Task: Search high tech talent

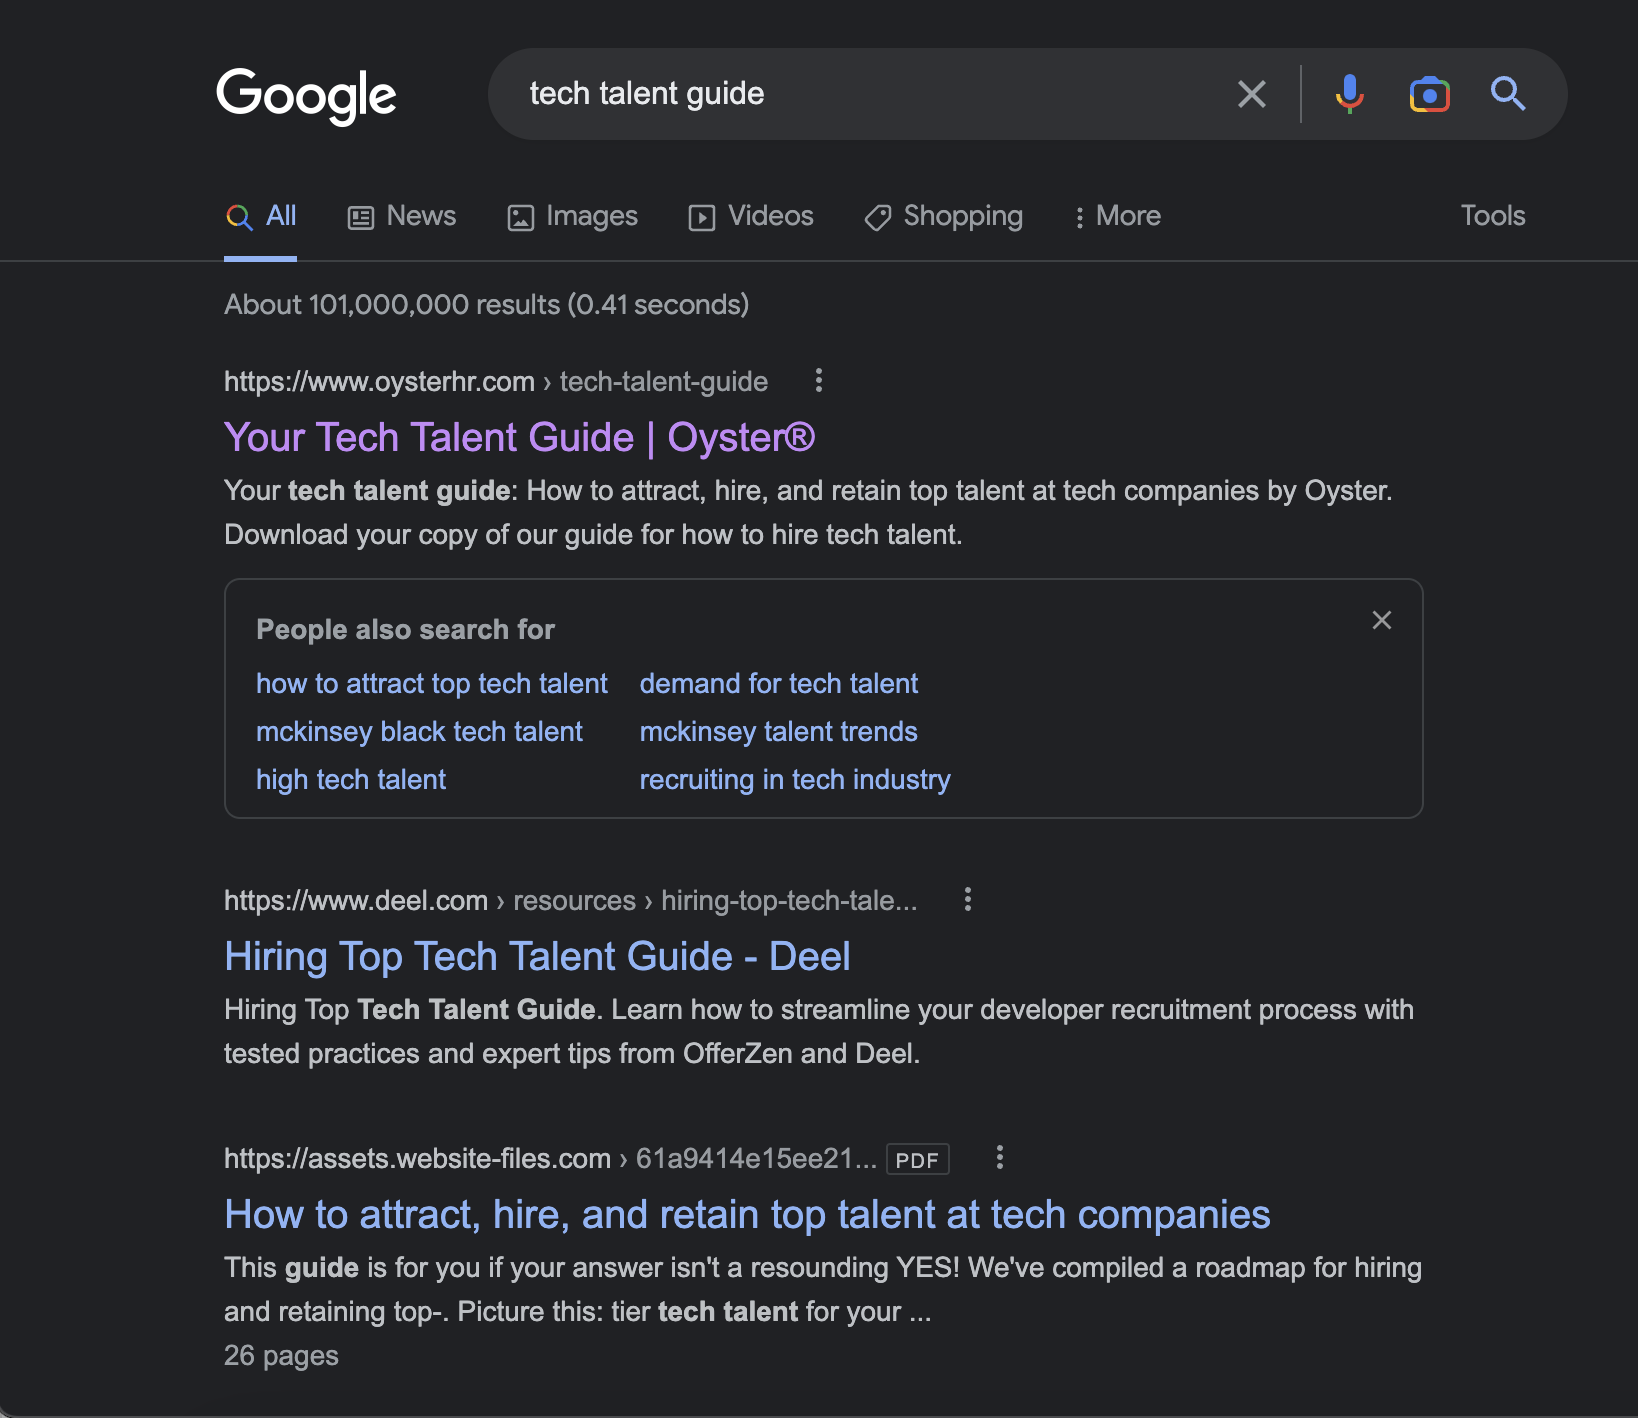Action: click(351, 779)
